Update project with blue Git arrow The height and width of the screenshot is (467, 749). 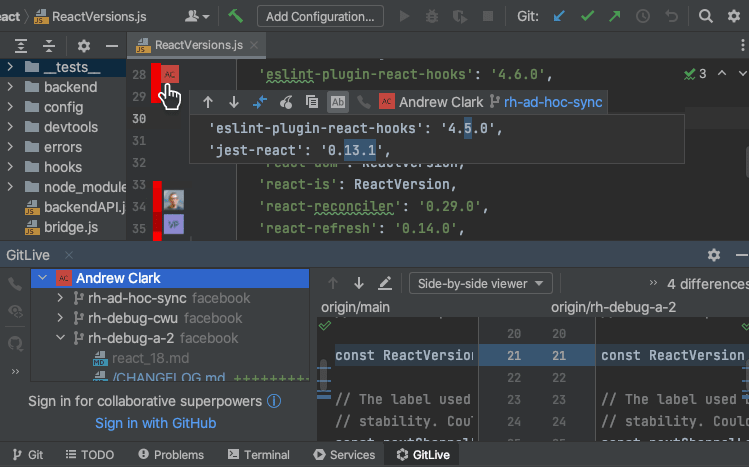(559, 16)
